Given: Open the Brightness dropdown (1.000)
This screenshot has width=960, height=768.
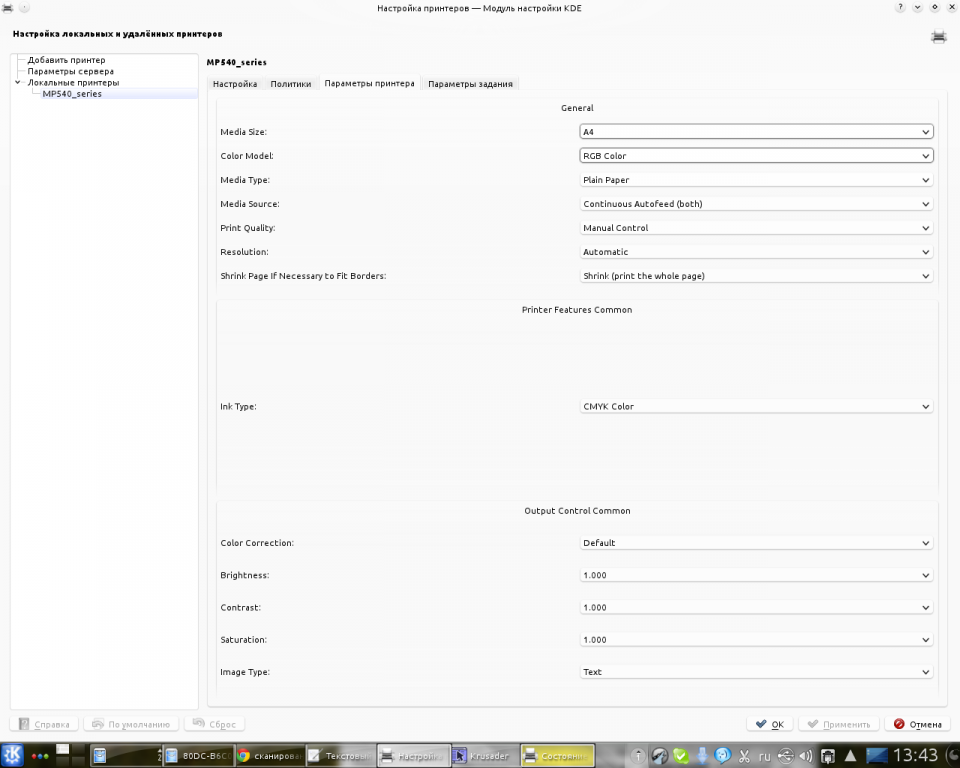Looking at the screenshot, I should click(x=756, y=575).
